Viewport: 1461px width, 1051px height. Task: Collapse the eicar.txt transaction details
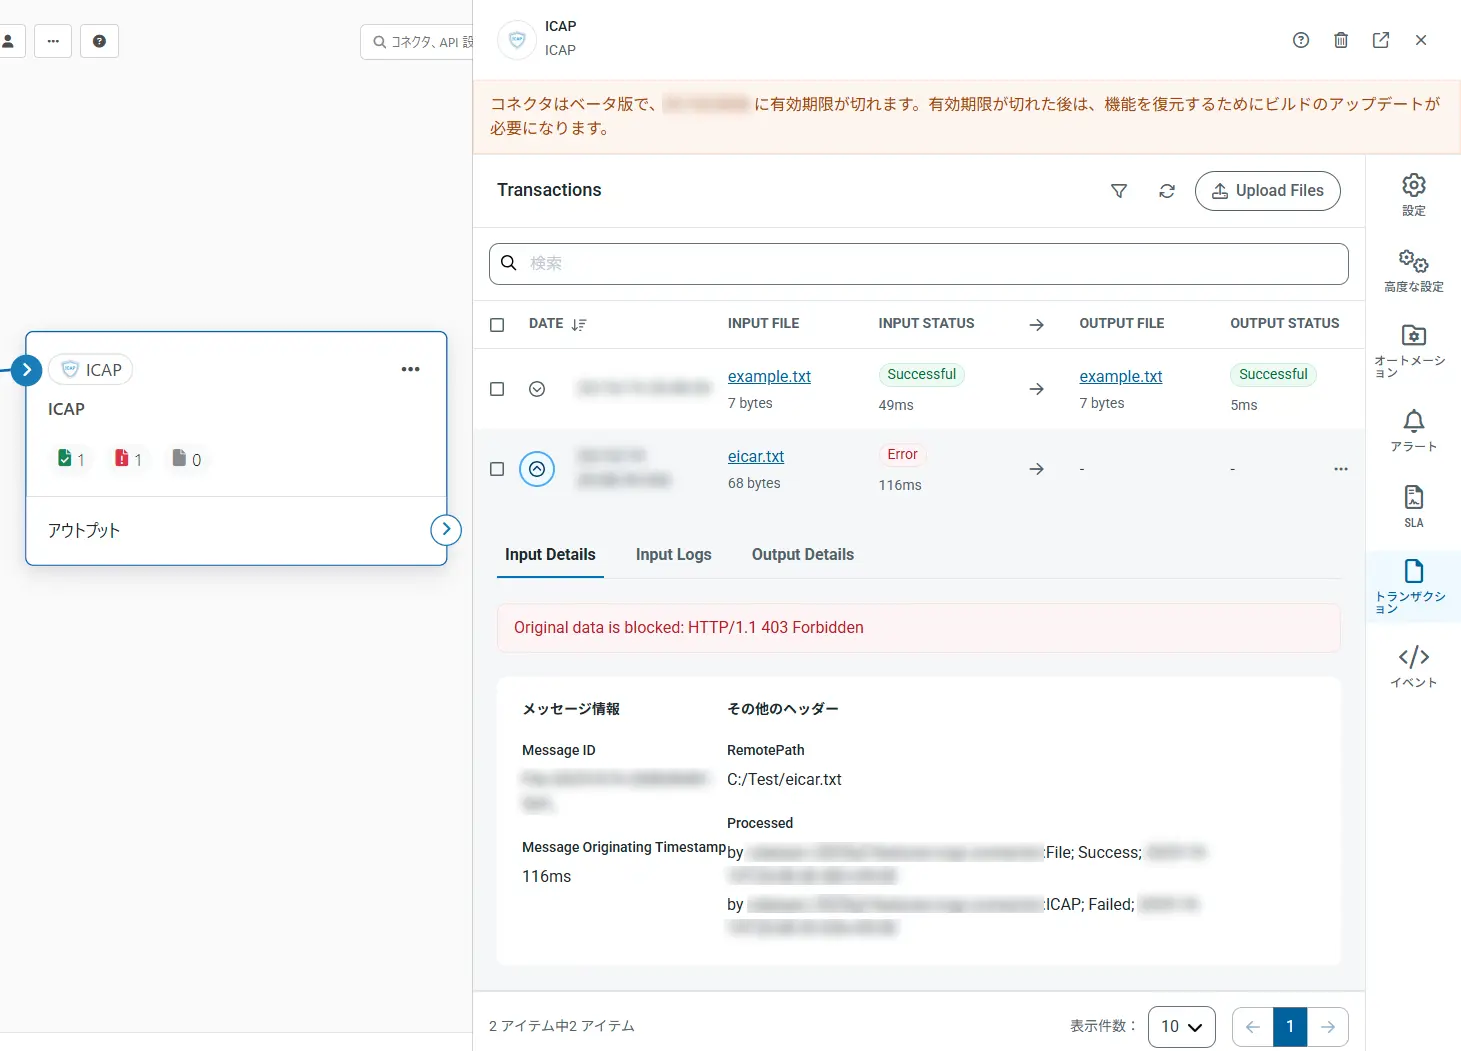(537, 469)
